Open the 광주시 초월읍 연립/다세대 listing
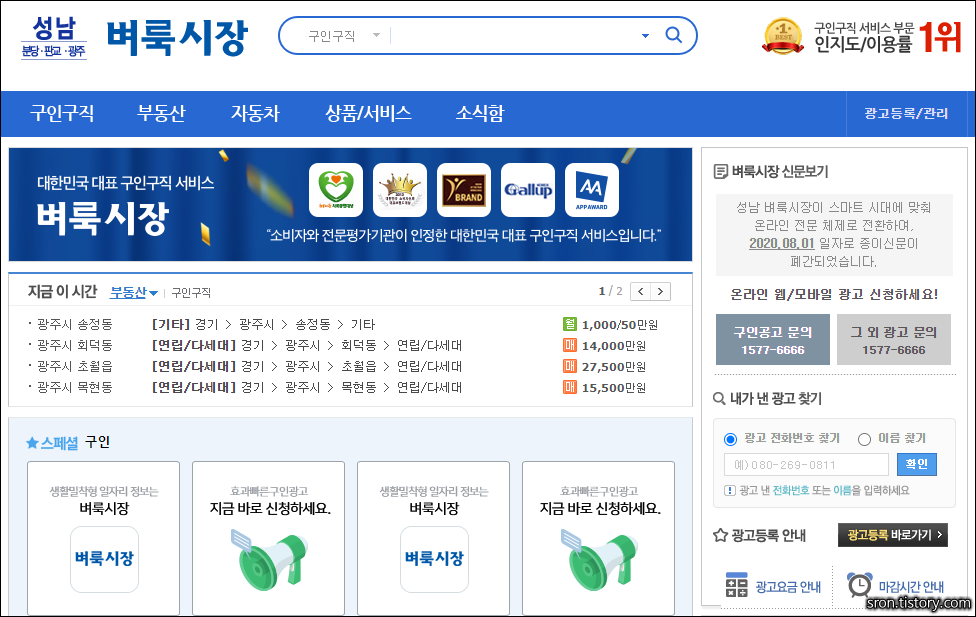The height and width of the screenshot is (617, 976). [x=307, y=366]
